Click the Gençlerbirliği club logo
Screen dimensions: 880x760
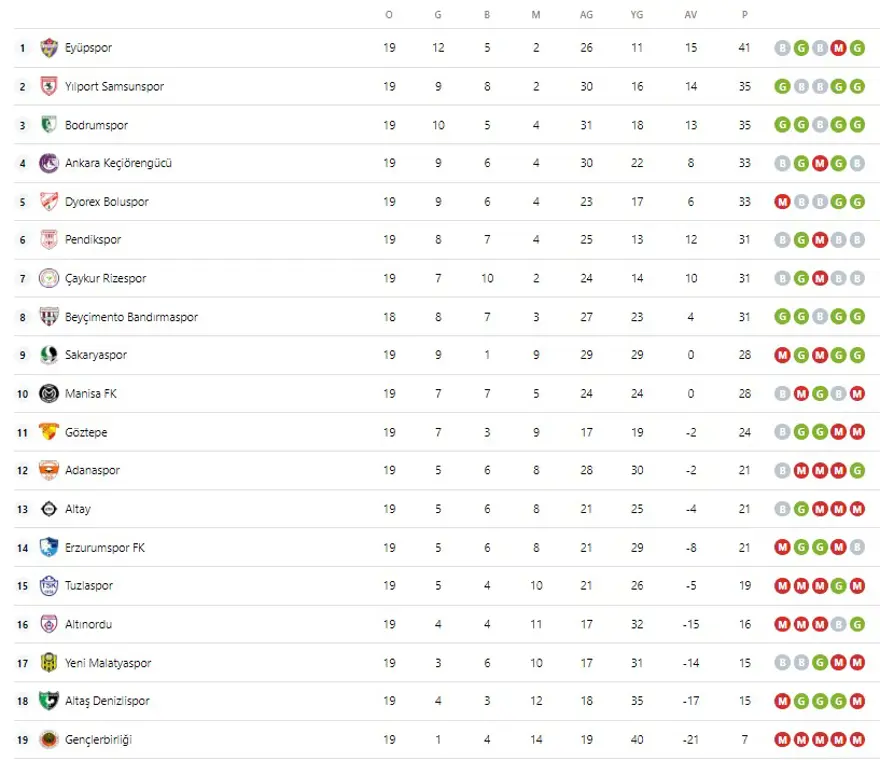coord(49,740)
